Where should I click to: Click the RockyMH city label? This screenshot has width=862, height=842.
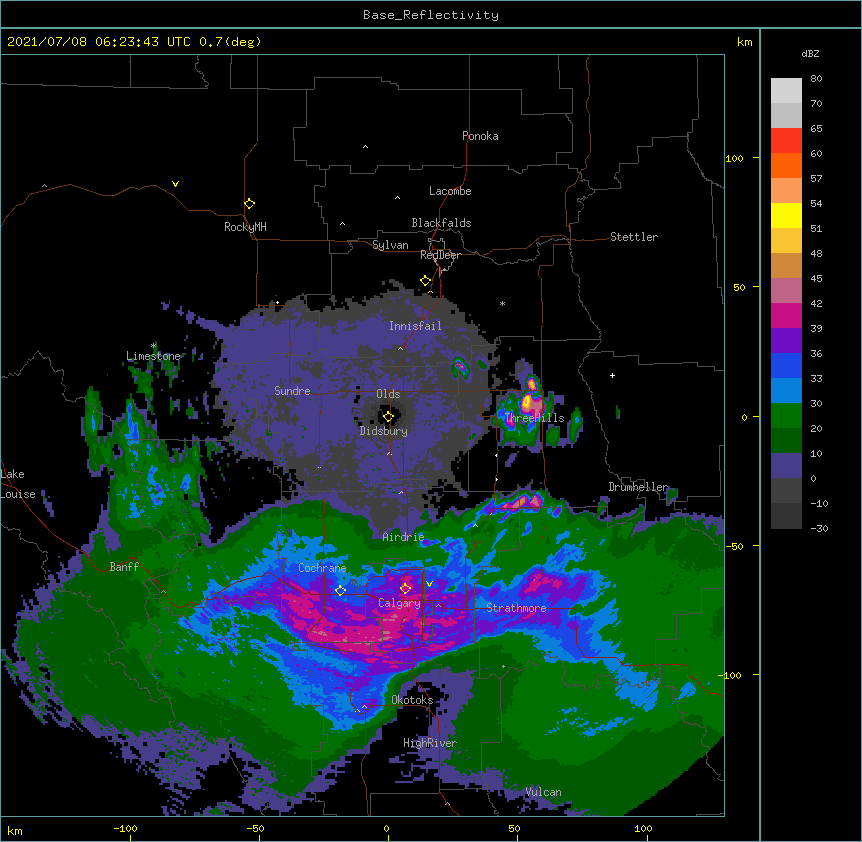(245, 227)
